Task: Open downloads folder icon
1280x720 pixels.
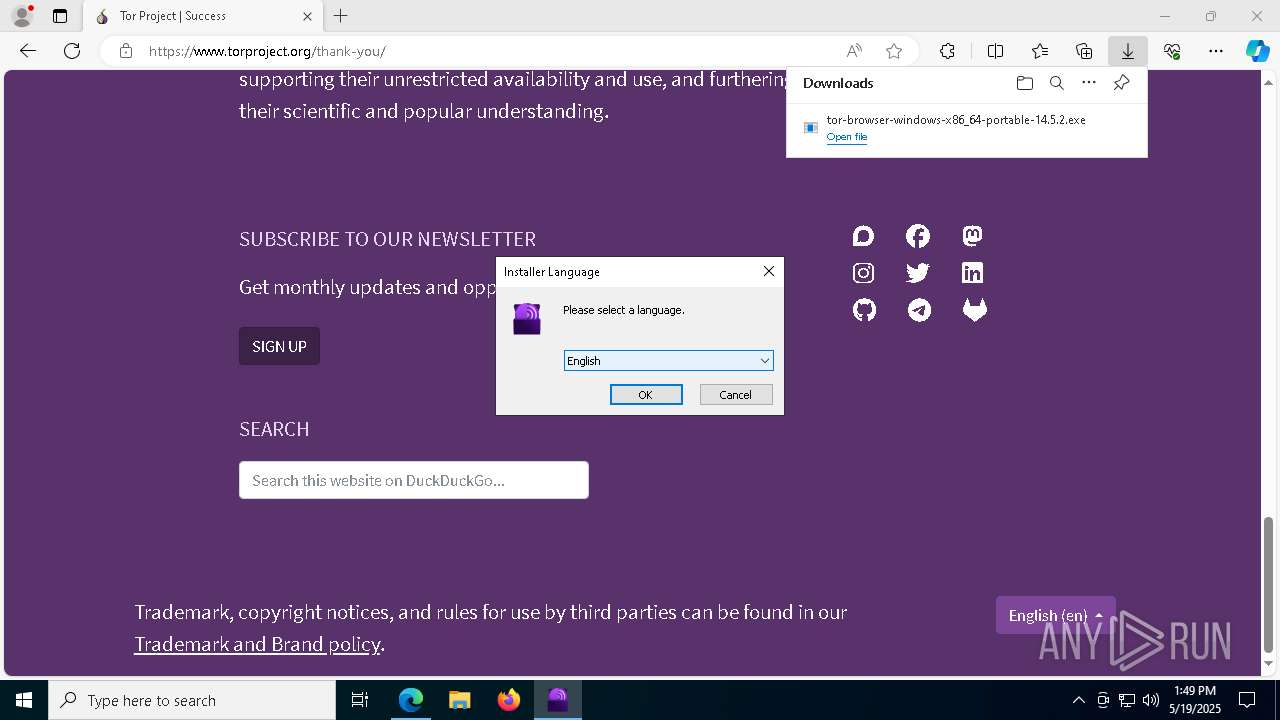Action: (1024, 83)
